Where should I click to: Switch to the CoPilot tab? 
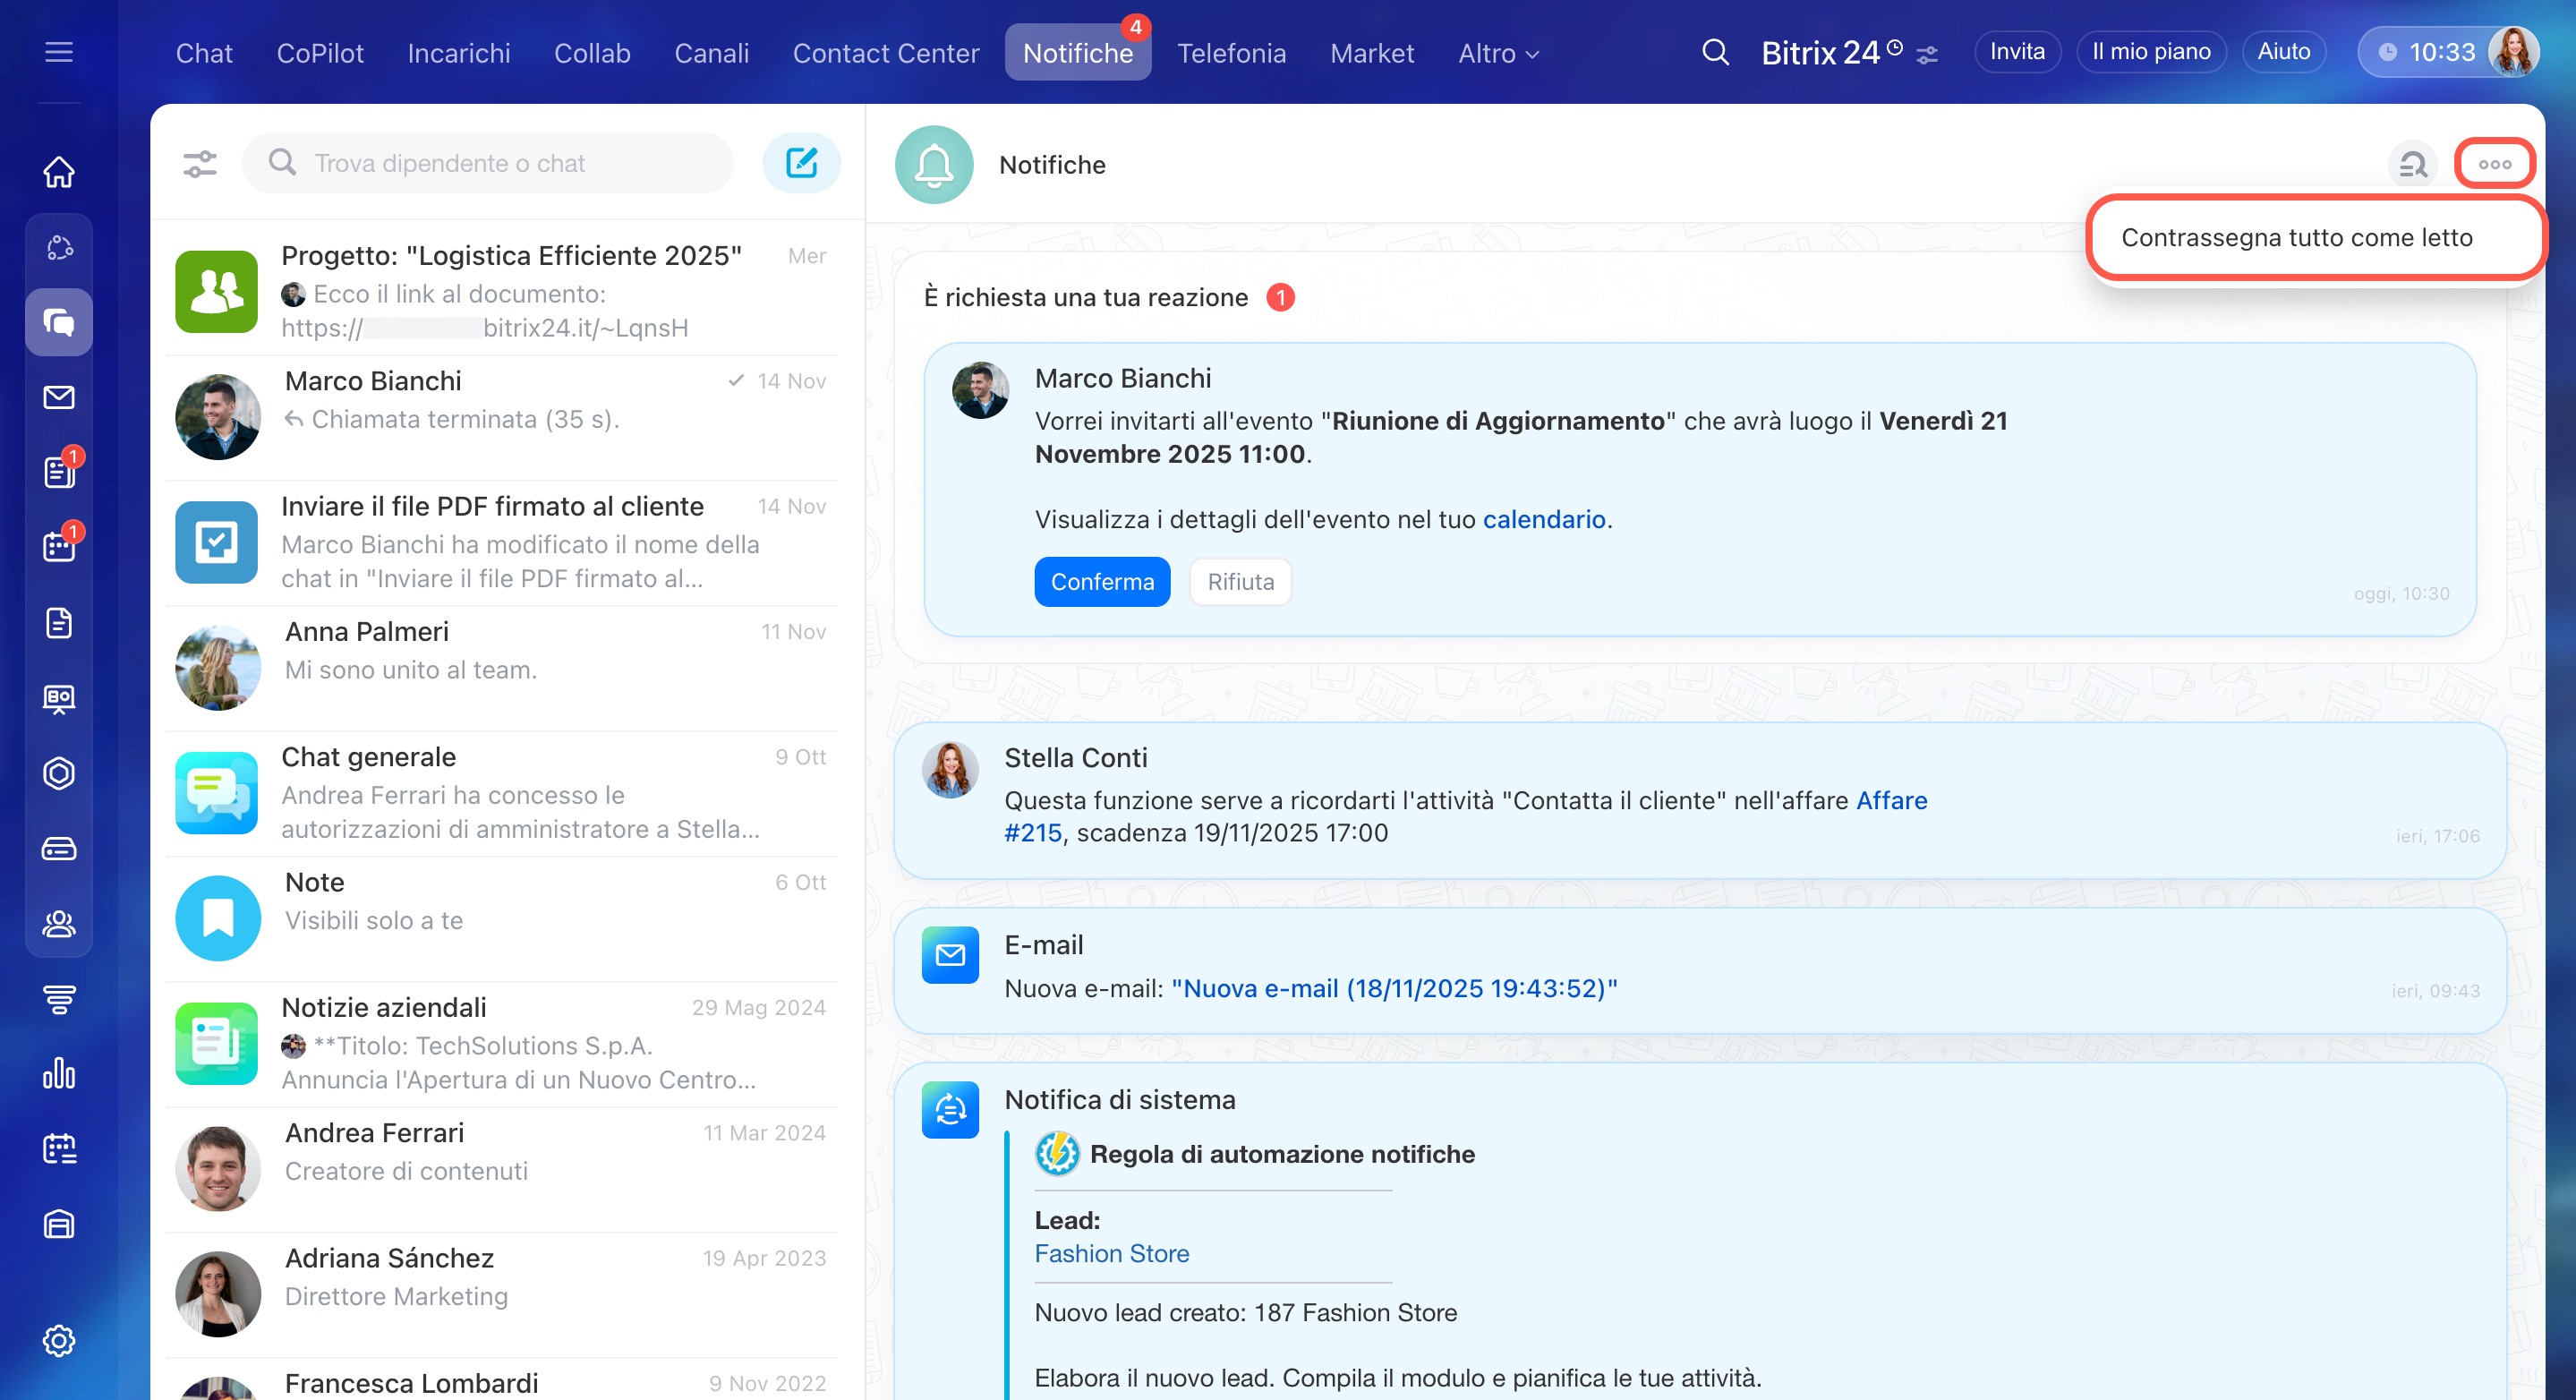point(320,53)
